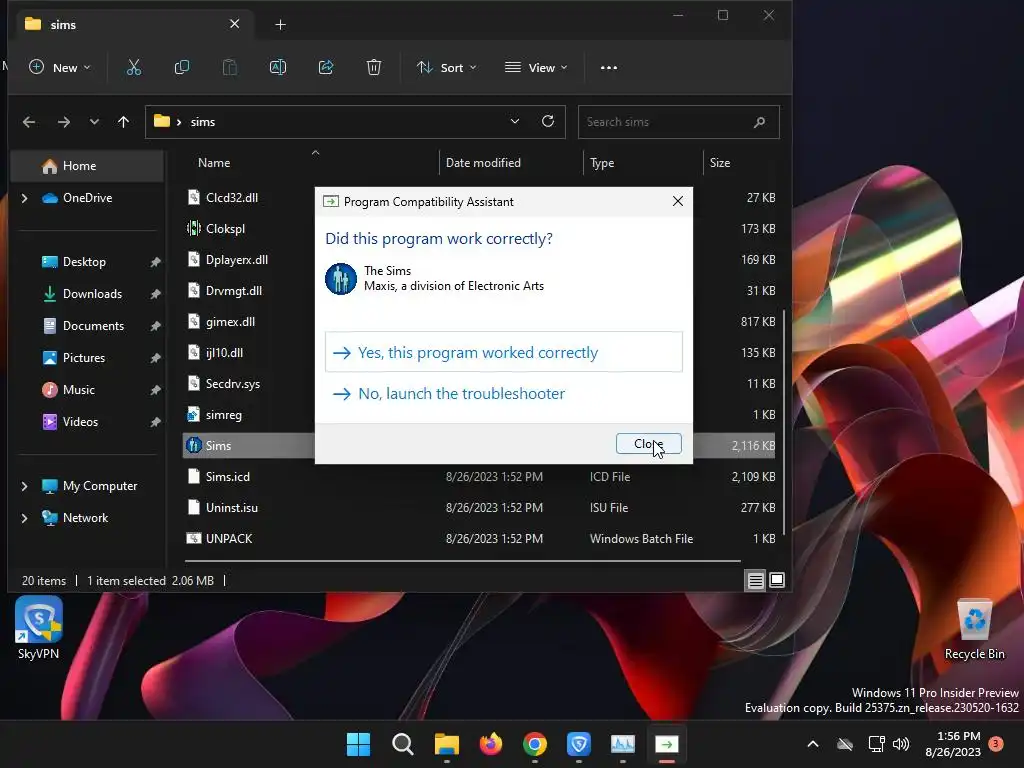Launch Firefox from taskbar
This screenshot has height=768, width=1024.
490,744
